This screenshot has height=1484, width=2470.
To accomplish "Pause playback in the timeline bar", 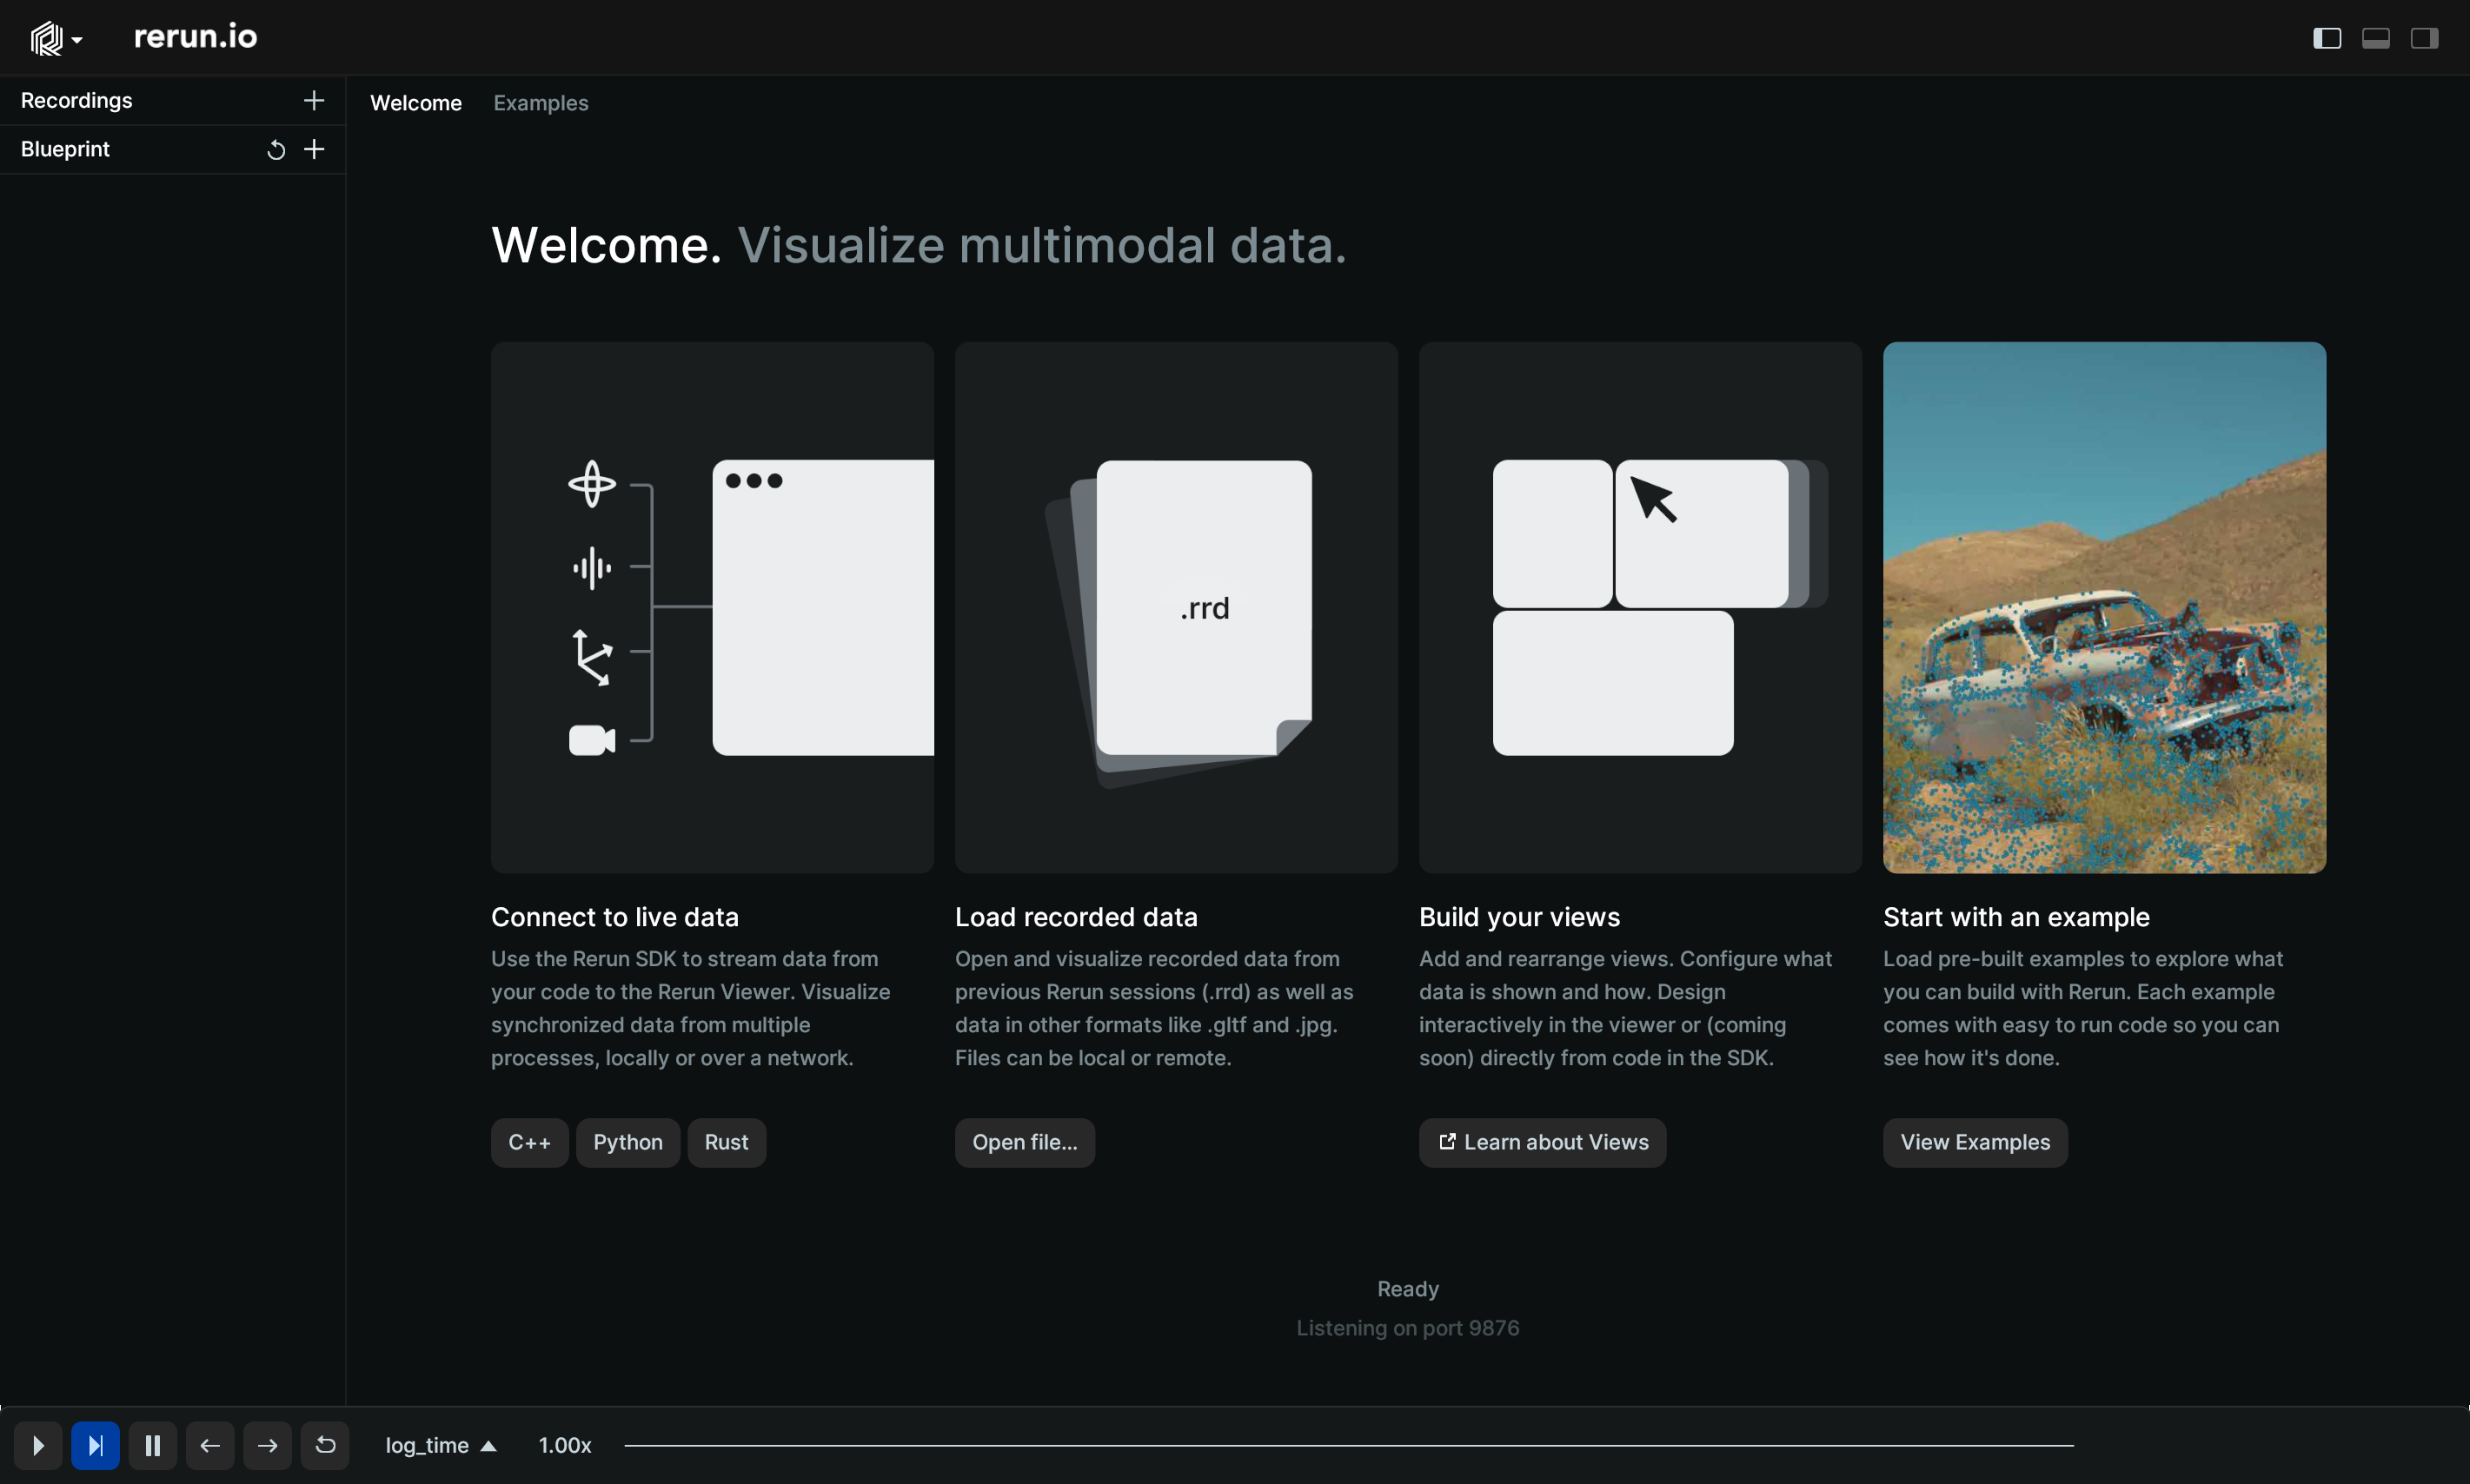I will tap(153, 1445).
